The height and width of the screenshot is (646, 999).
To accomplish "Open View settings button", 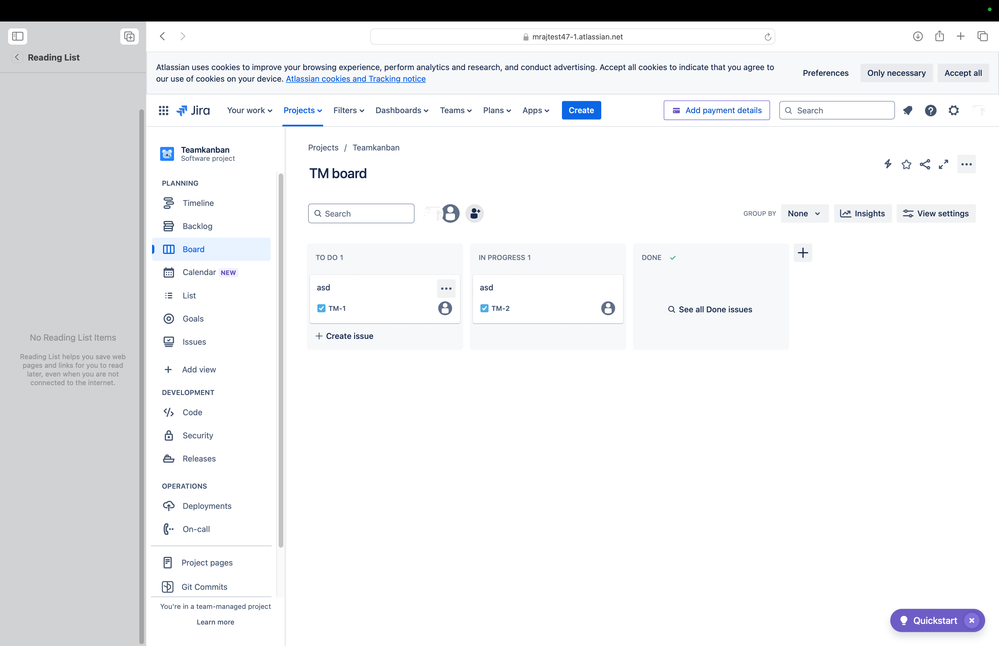I will coord(936,213).
